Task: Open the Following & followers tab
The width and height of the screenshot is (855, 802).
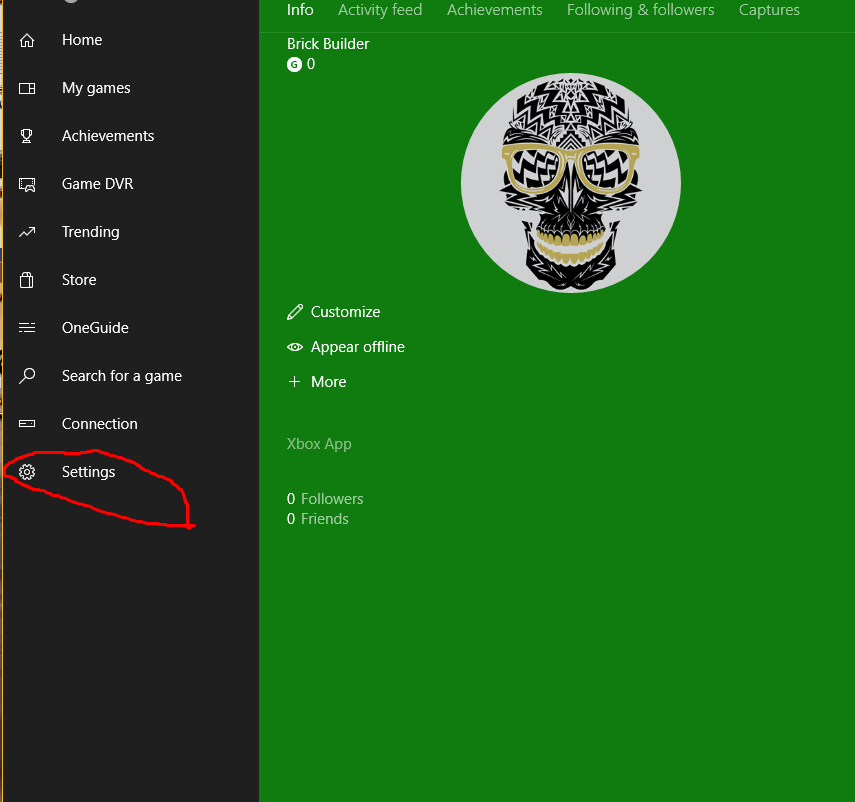Action: (640, 10)
